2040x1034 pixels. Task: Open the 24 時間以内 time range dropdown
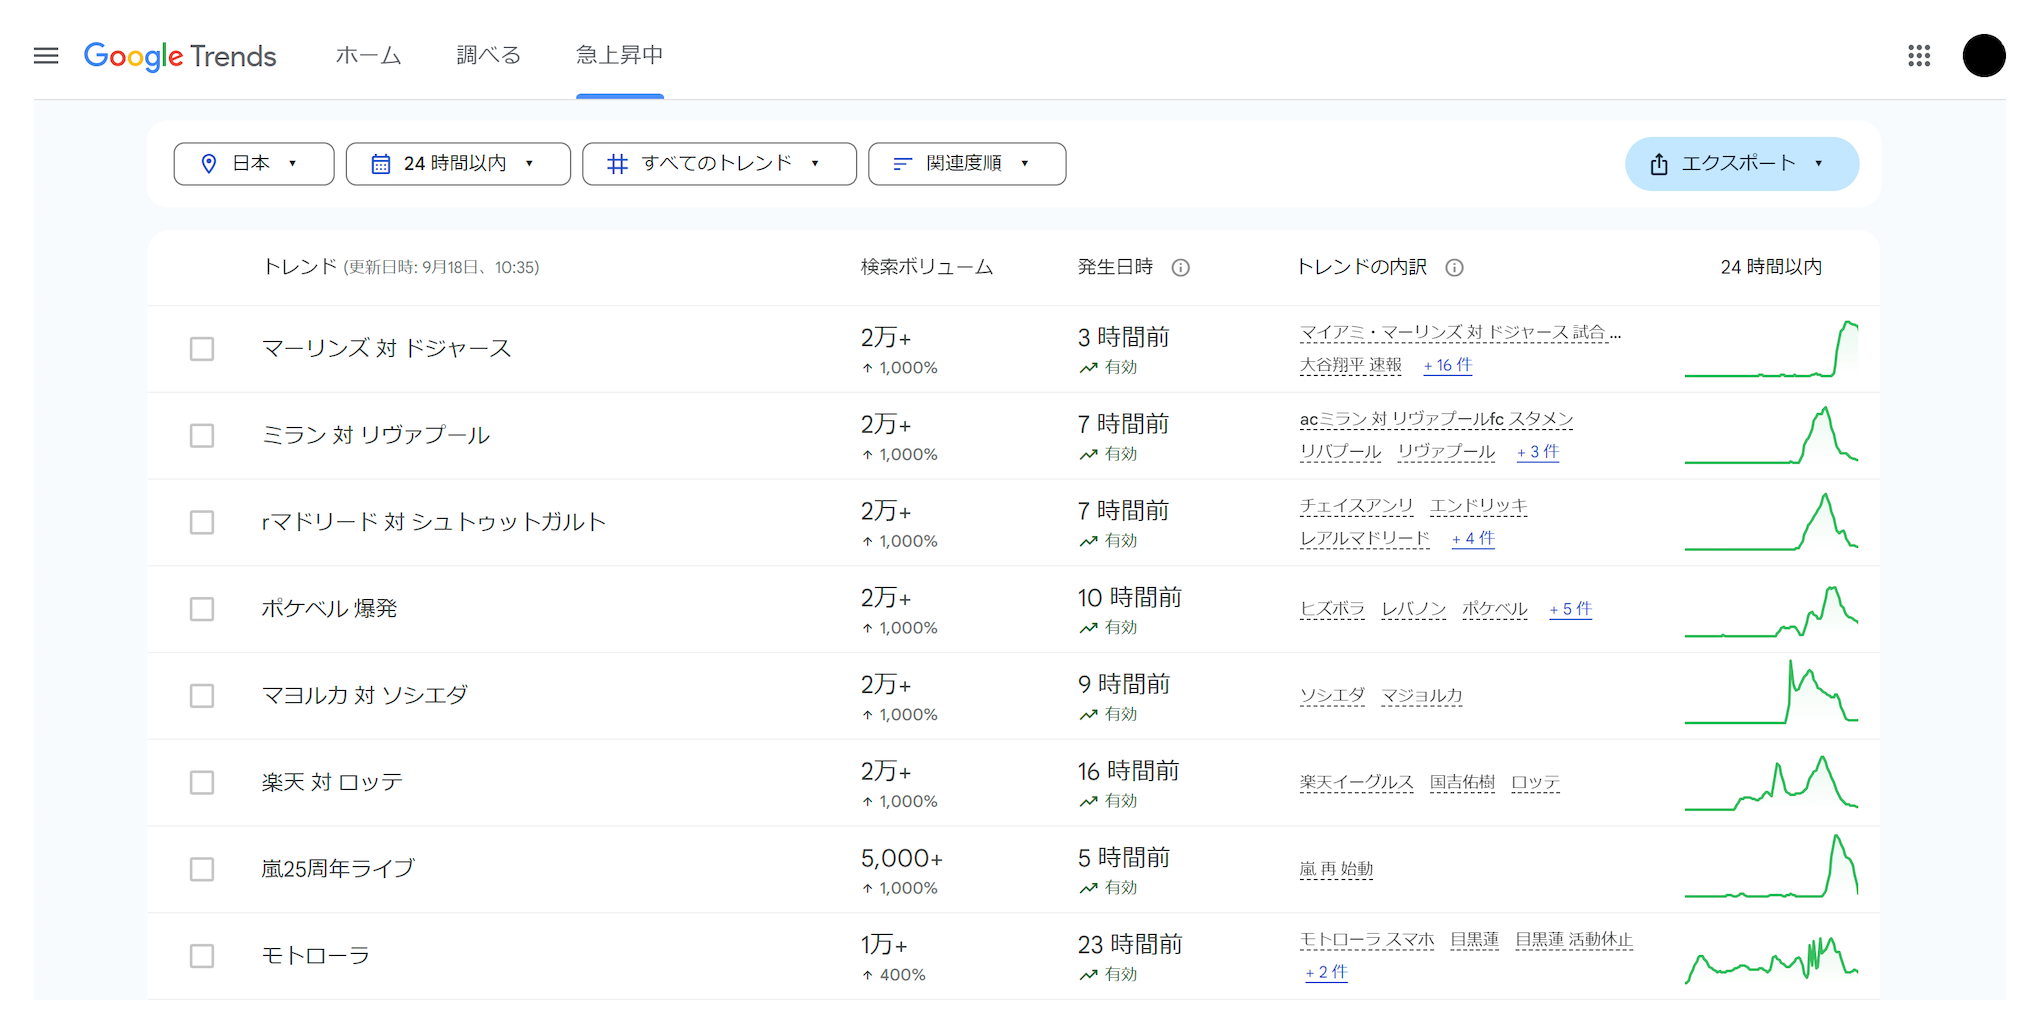458,164
